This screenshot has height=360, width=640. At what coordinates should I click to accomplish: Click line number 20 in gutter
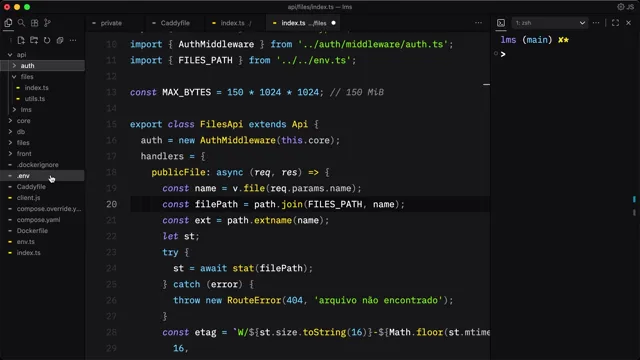[x=111, y=204]
